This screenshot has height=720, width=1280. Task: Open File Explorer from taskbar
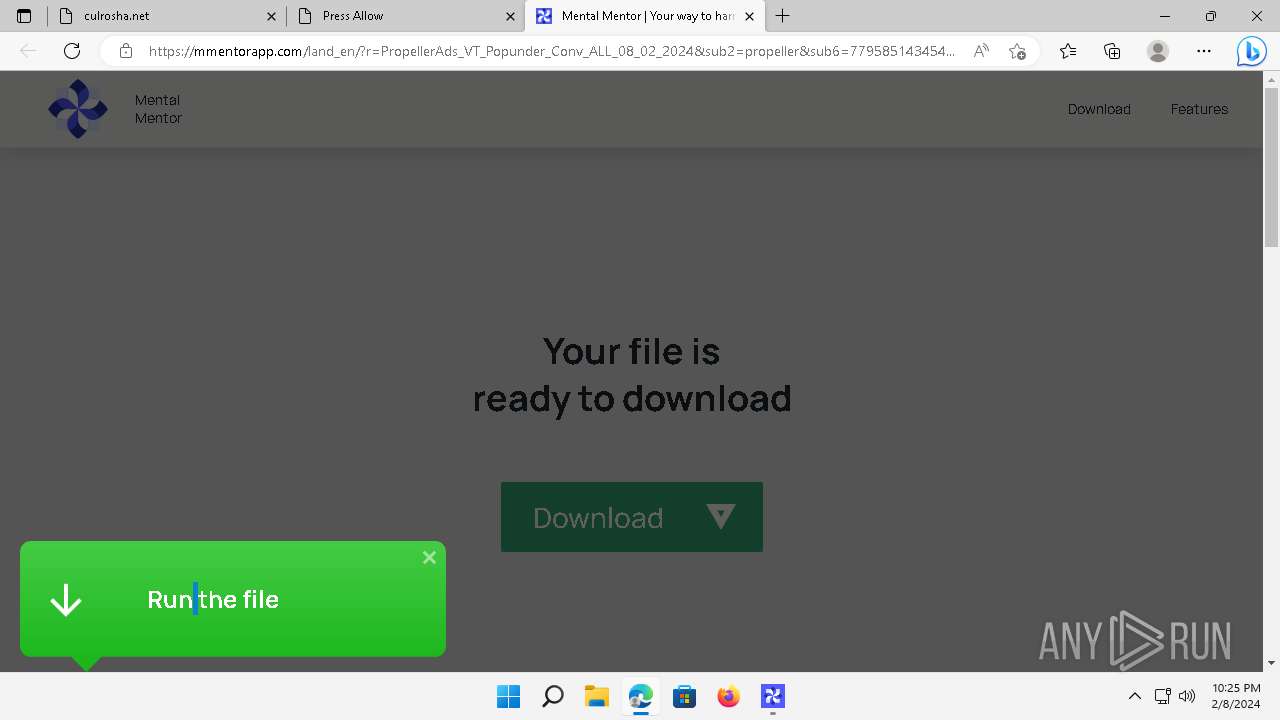(597, 696)
